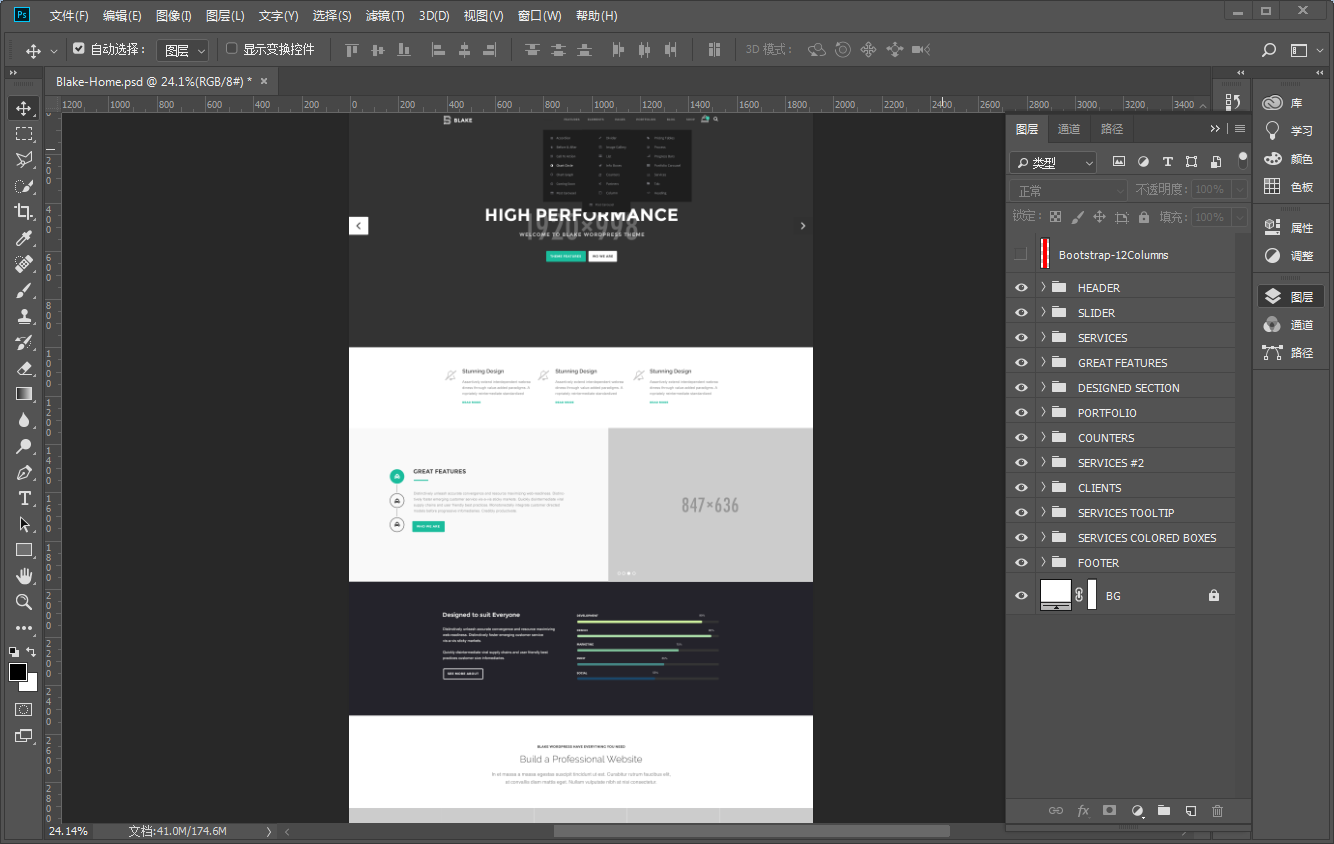Image resolution: width=1334 pixels, height=844 pixels.
Task: Select the Quick Selection tool
Action: (24, 186)
